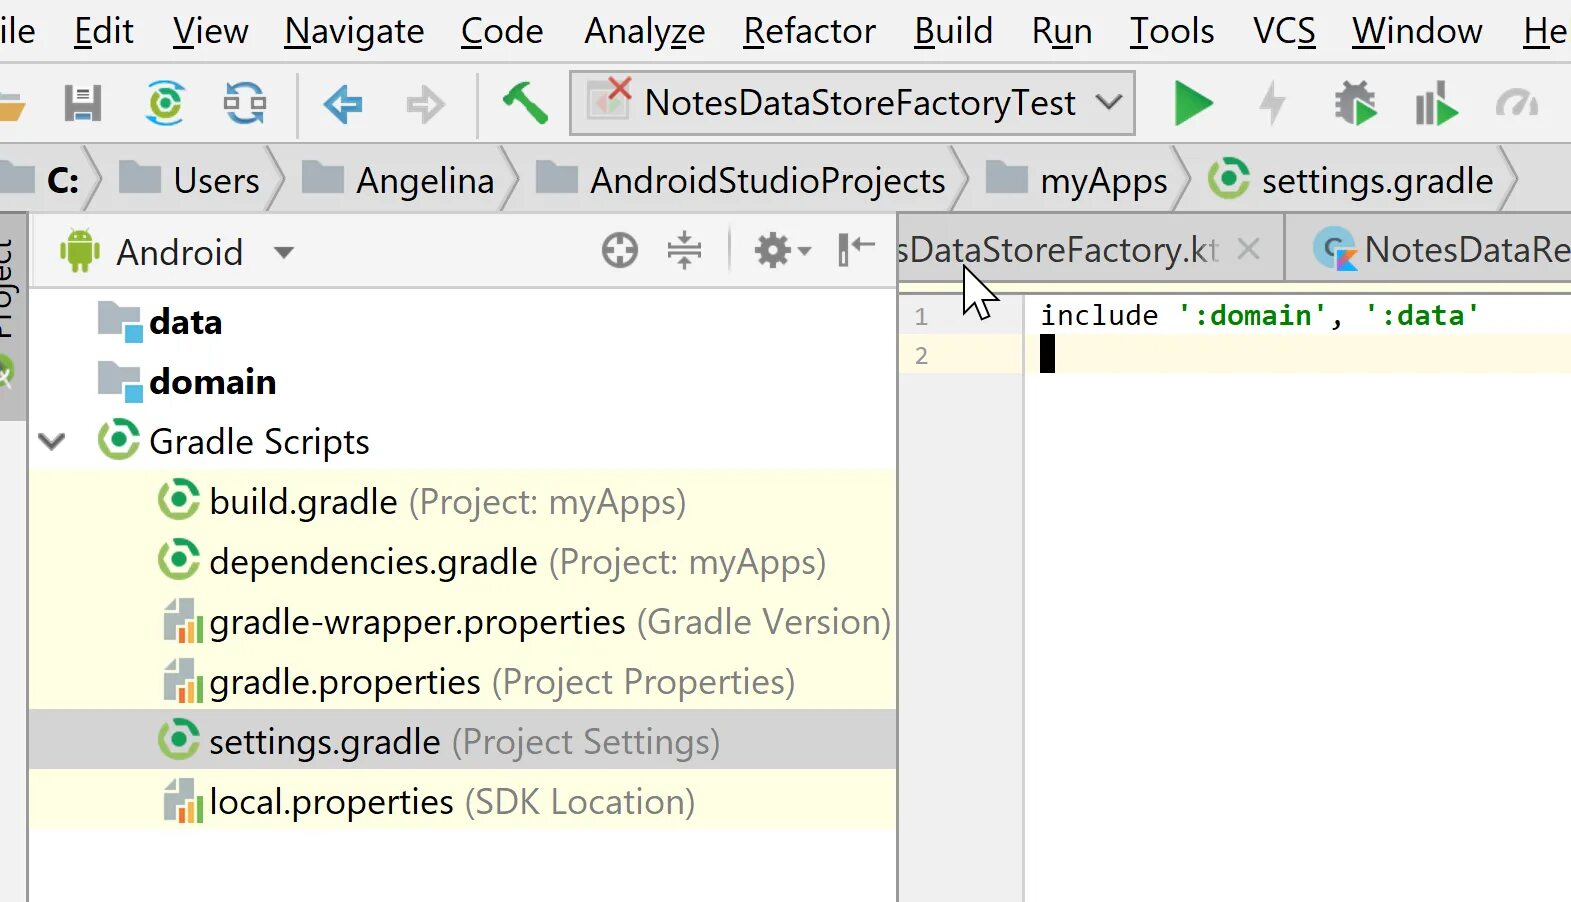Viewport: 1571px width, 902px height.
Task: Click the Android robot view icon
Action: (x=80, y=251)
